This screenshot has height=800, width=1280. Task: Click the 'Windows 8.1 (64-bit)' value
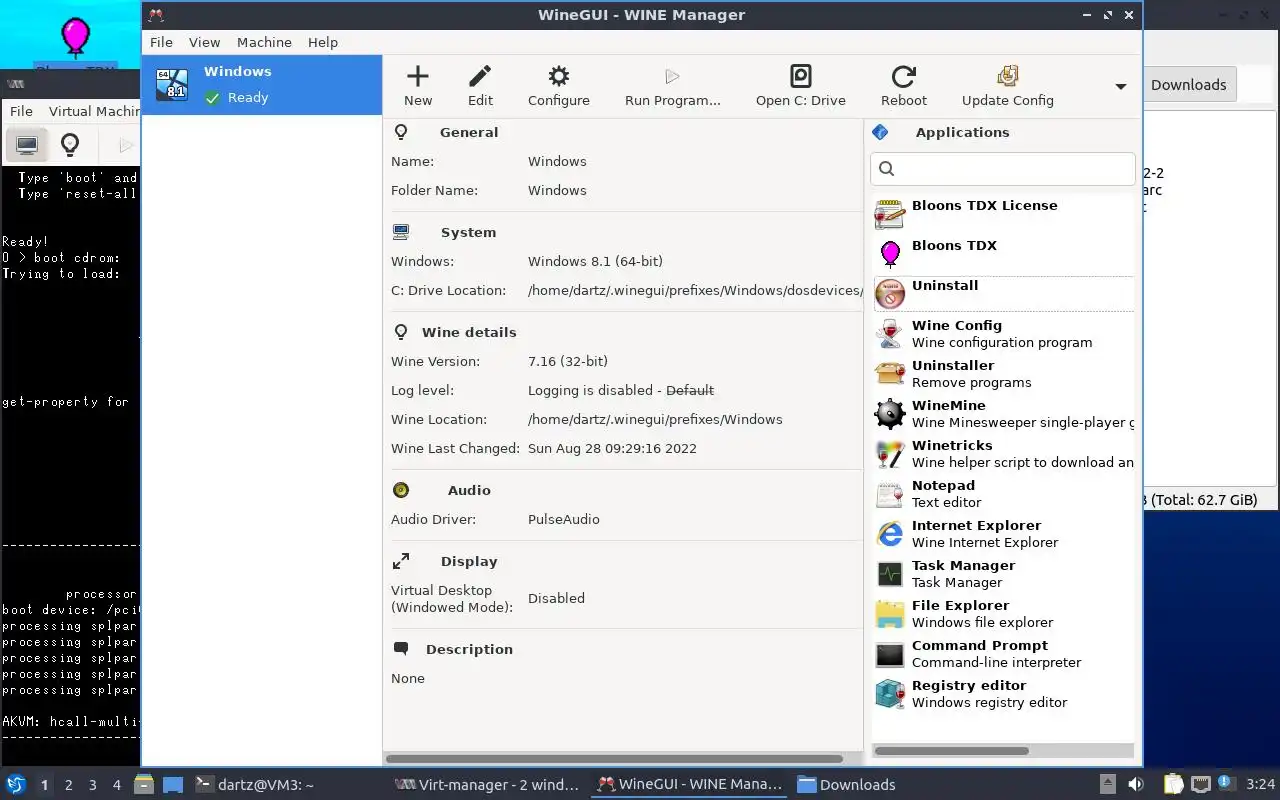click(595, 261)
